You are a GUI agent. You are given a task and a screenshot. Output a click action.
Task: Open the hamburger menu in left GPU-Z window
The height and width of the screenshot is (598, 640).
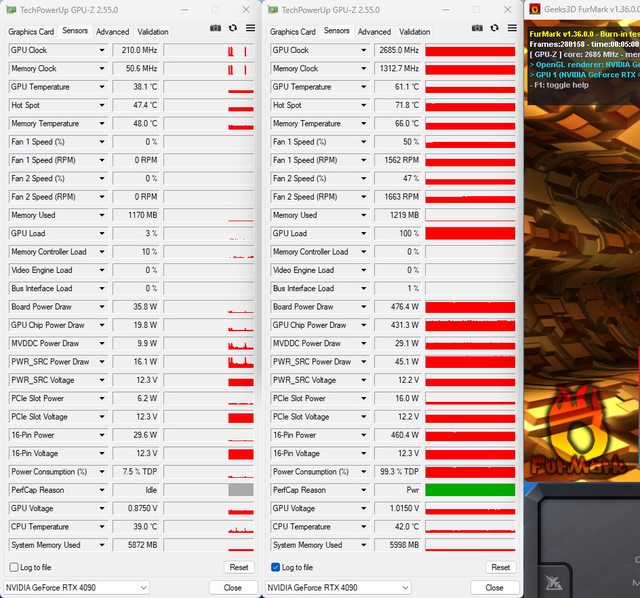pos(248,29)
